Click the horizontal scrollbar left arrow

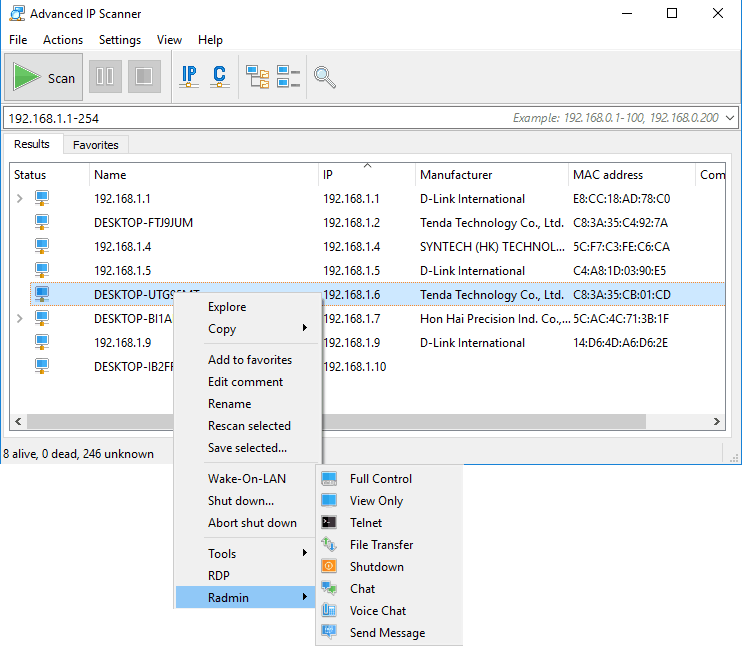[x=18, y=421]
